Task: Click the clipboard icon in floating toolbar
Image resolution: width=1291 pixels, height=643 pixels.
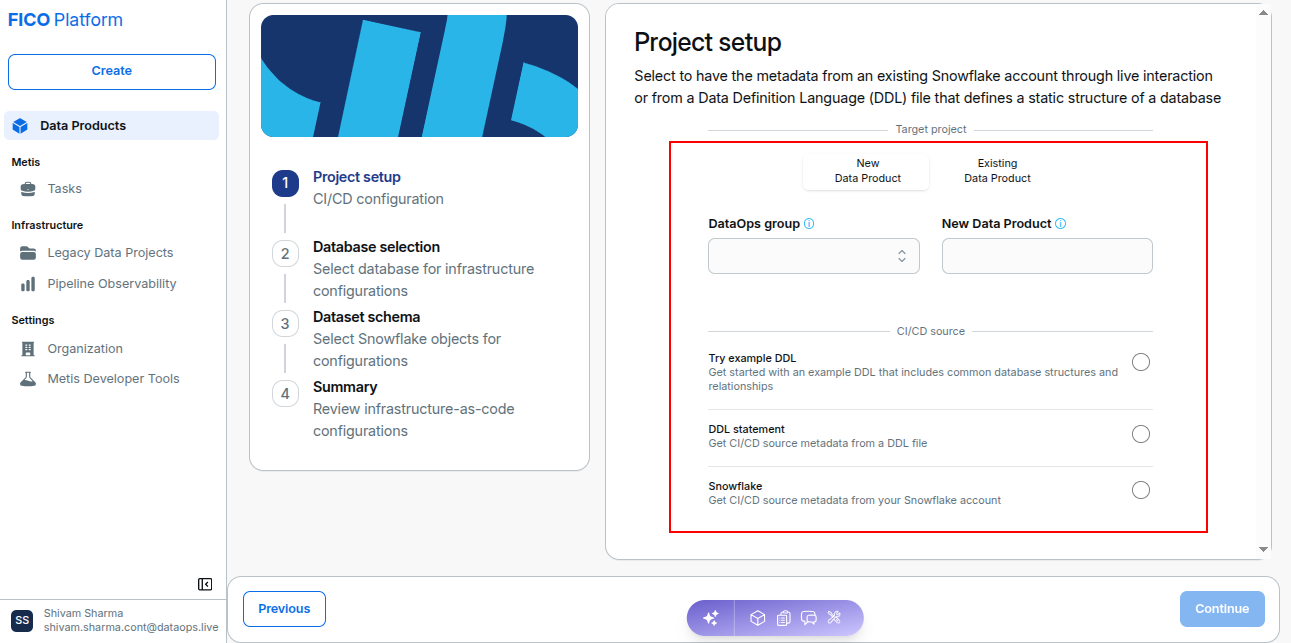Action: pos(783,618)
